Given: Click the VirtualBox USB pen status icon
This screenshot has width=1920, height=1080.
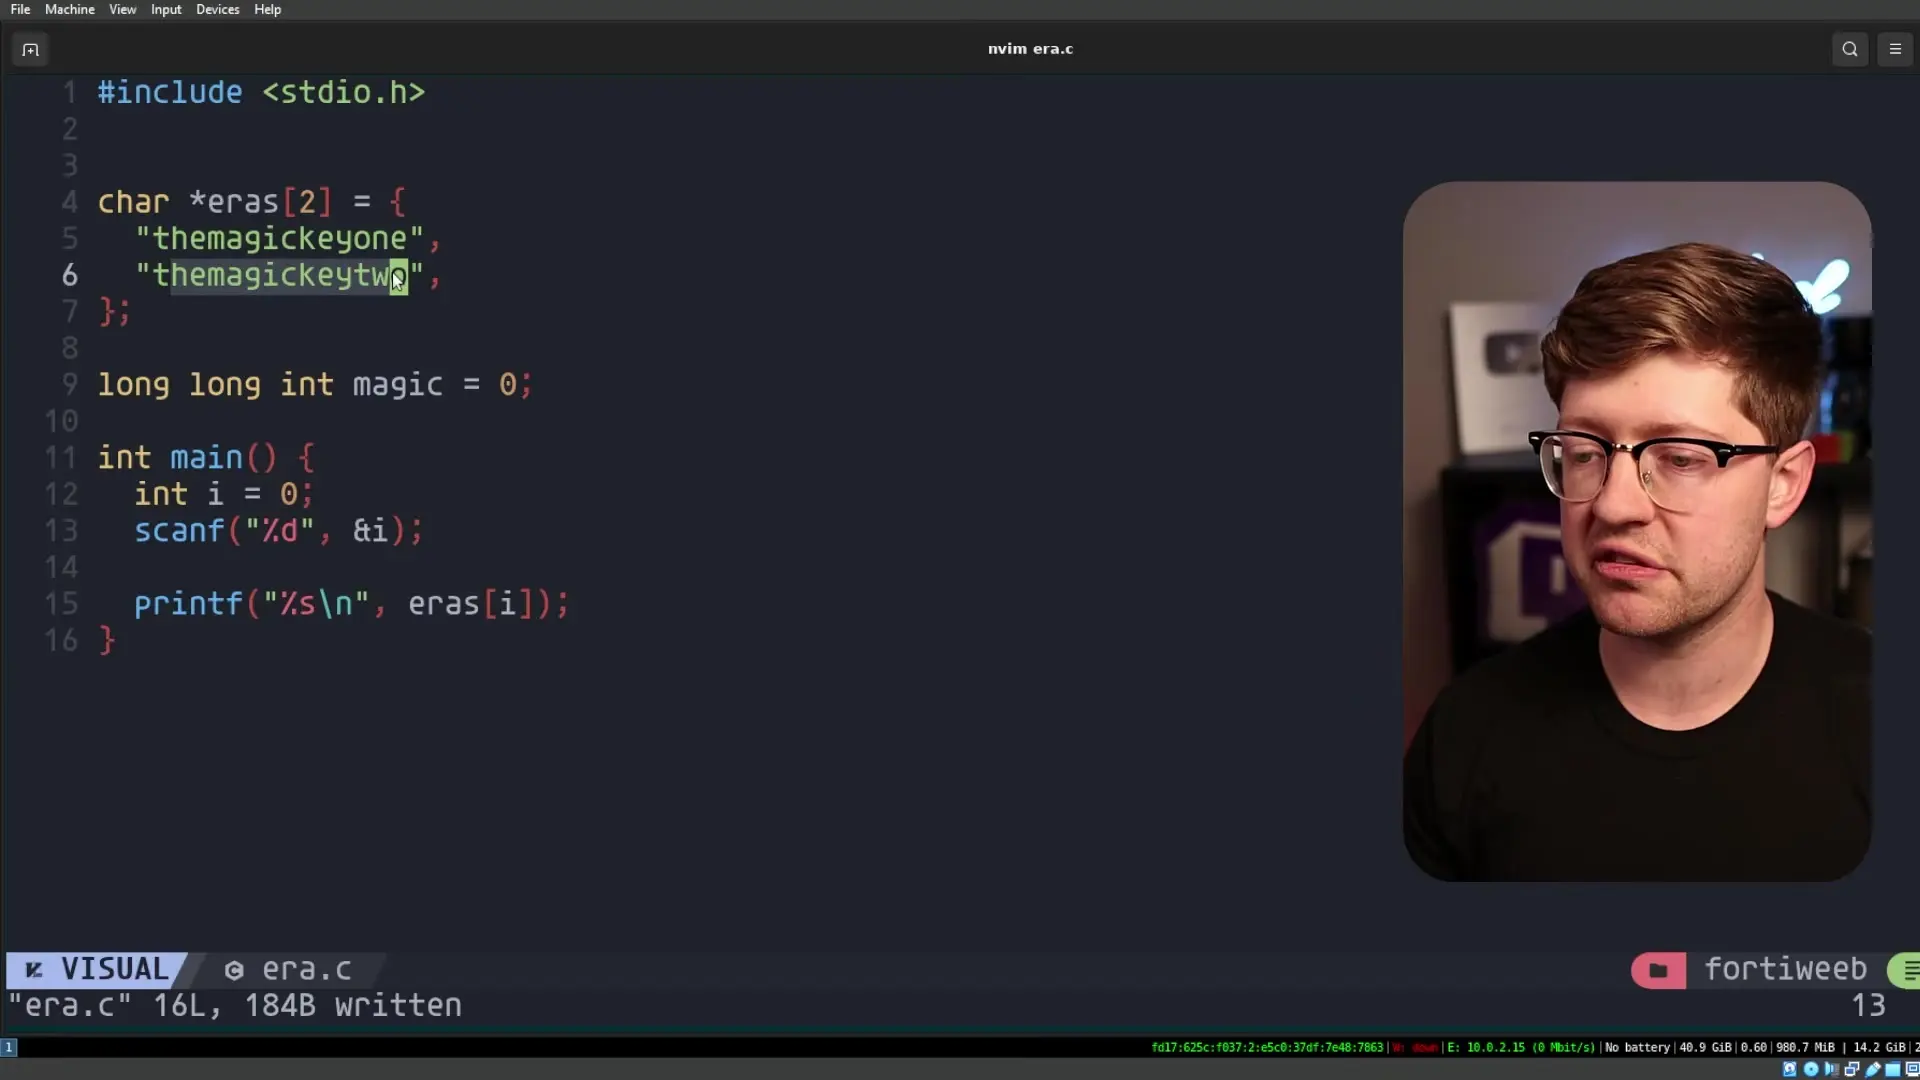Looking at the screenshot, I should coord(1873,1069).
